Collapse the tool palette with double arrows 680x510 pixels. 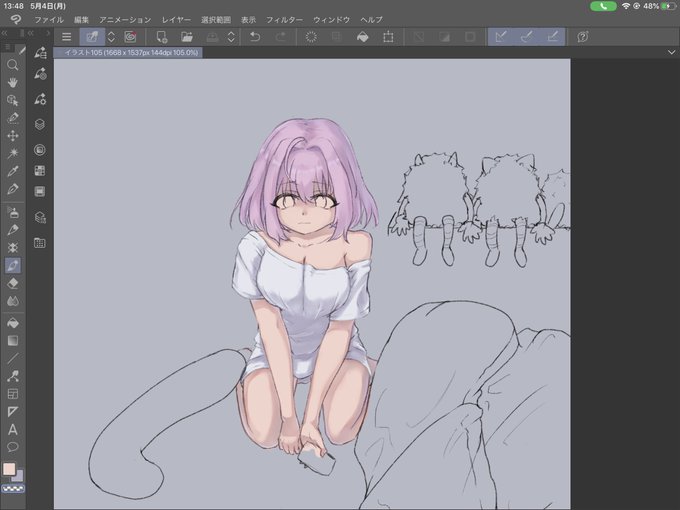pyautogui.click(x=4, y=33)
